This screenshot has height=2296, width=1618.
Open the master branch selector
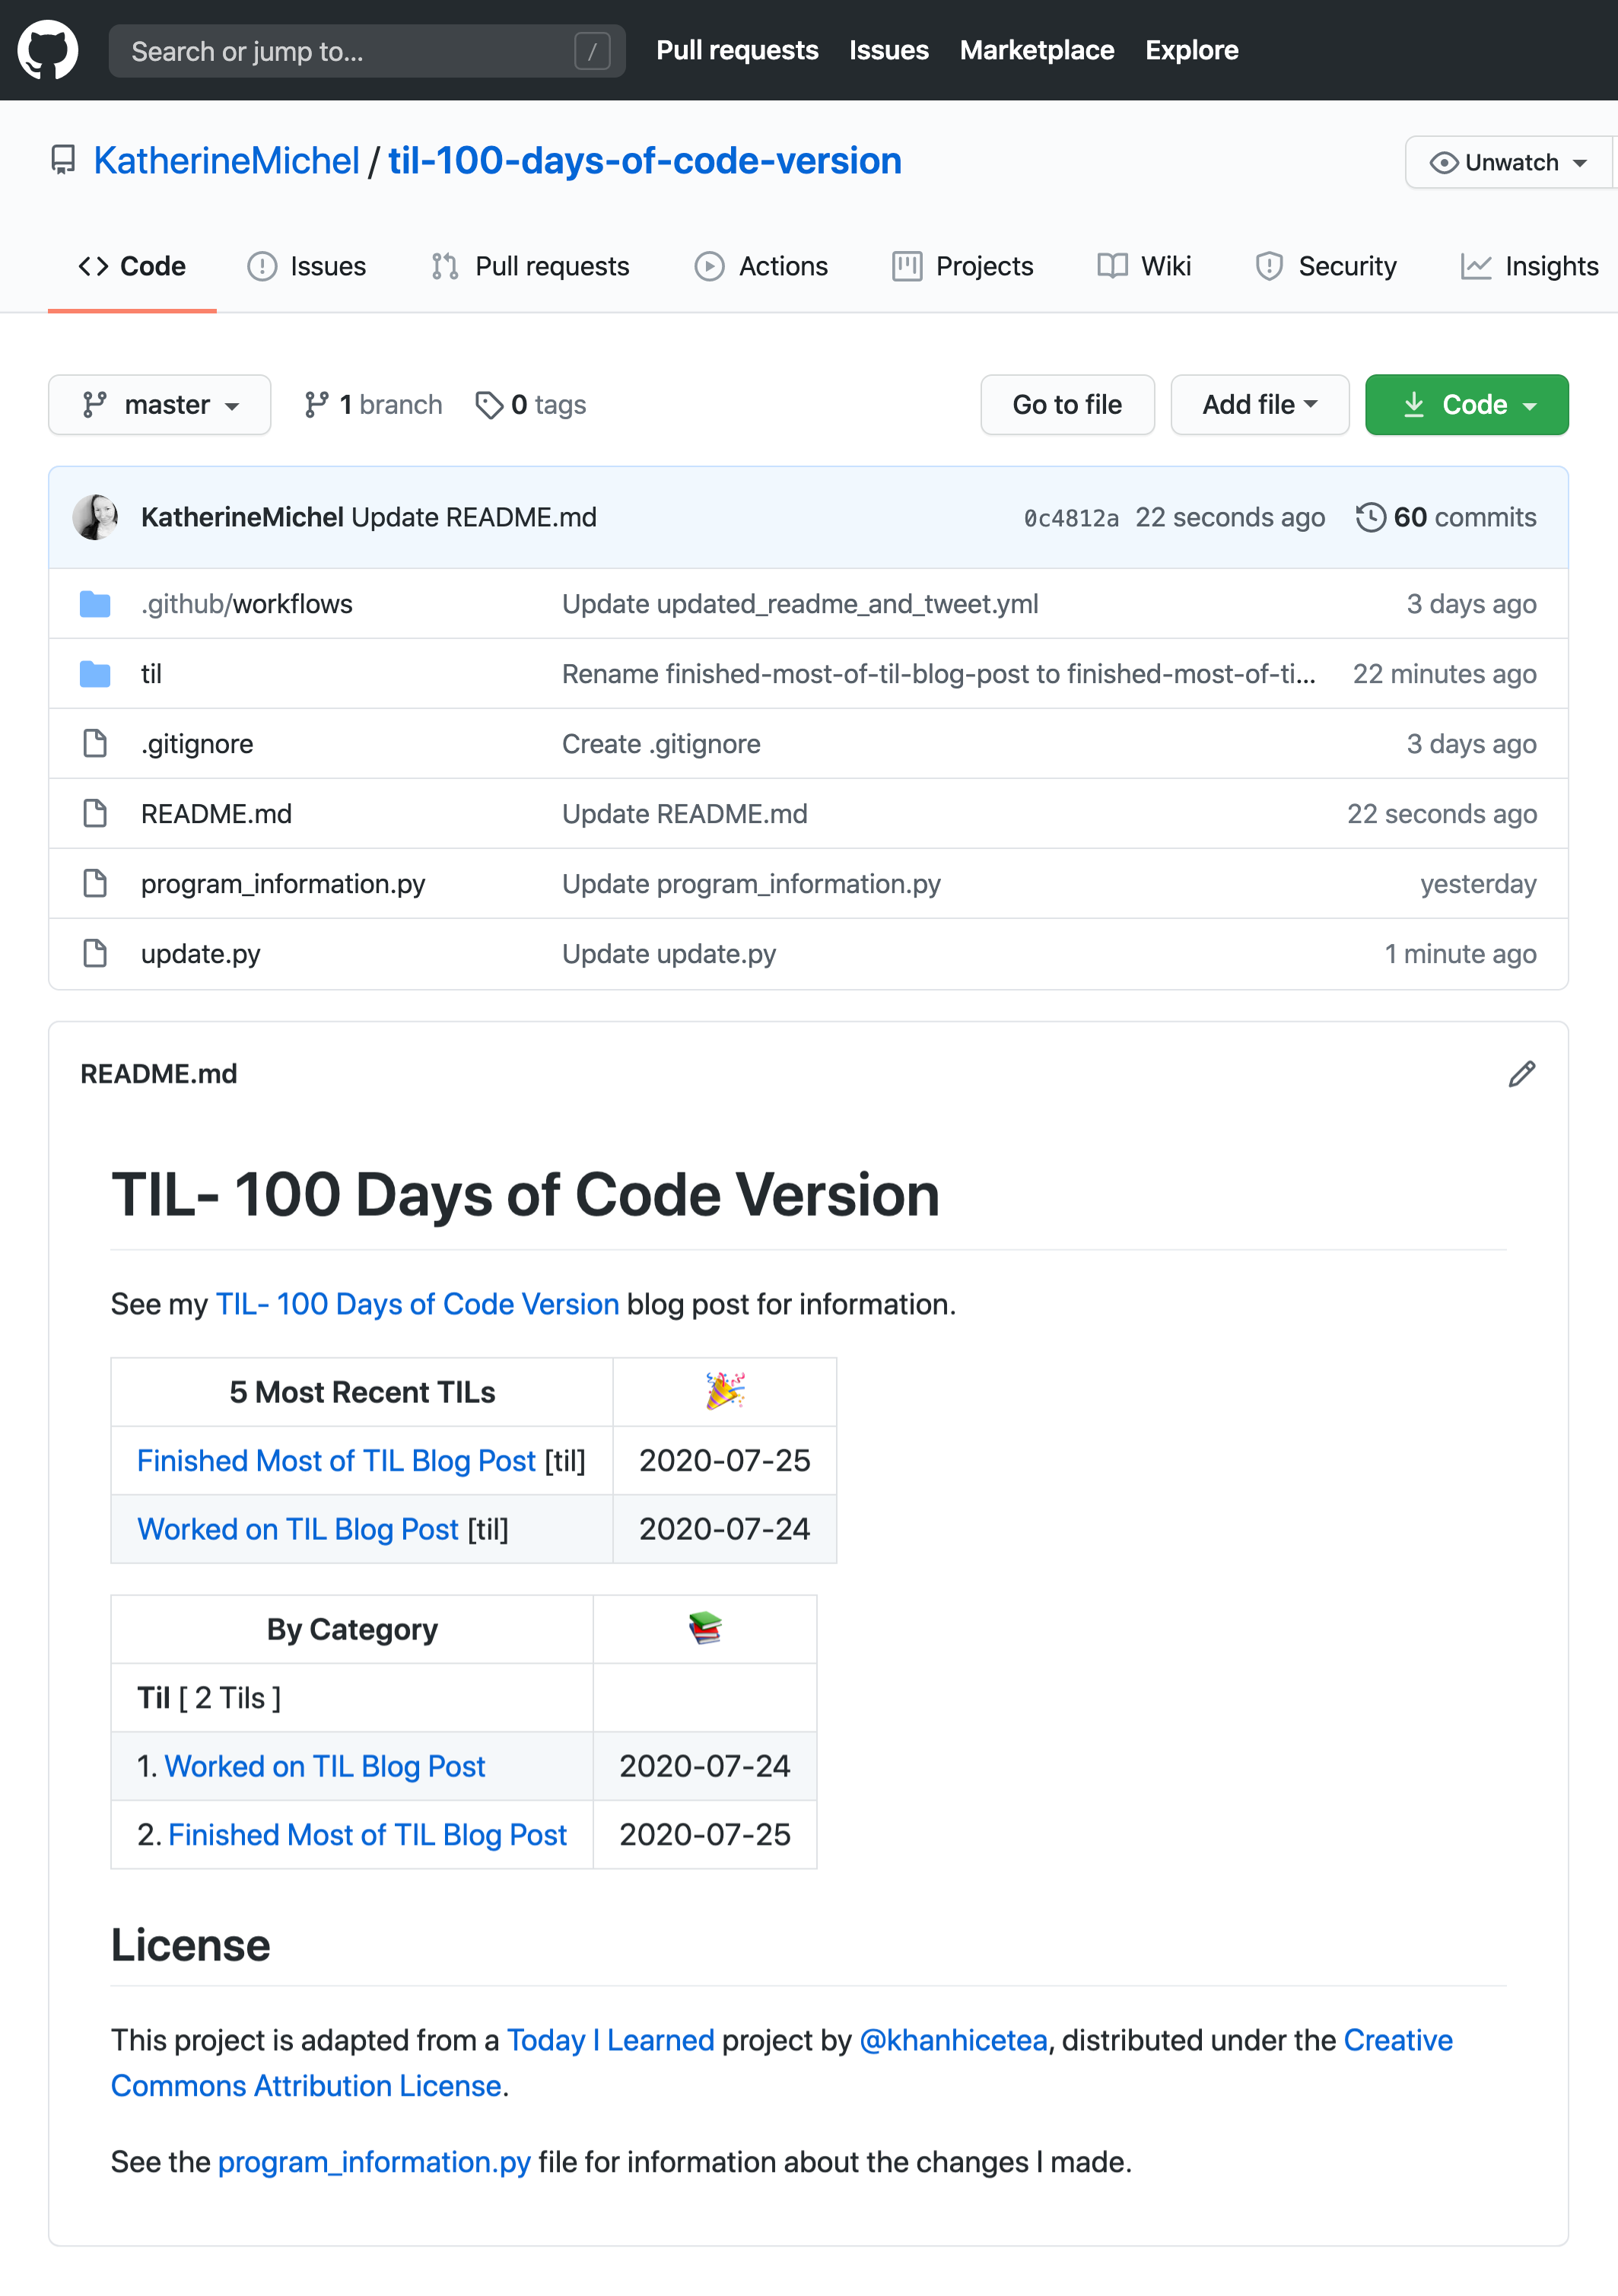[160, 405]
